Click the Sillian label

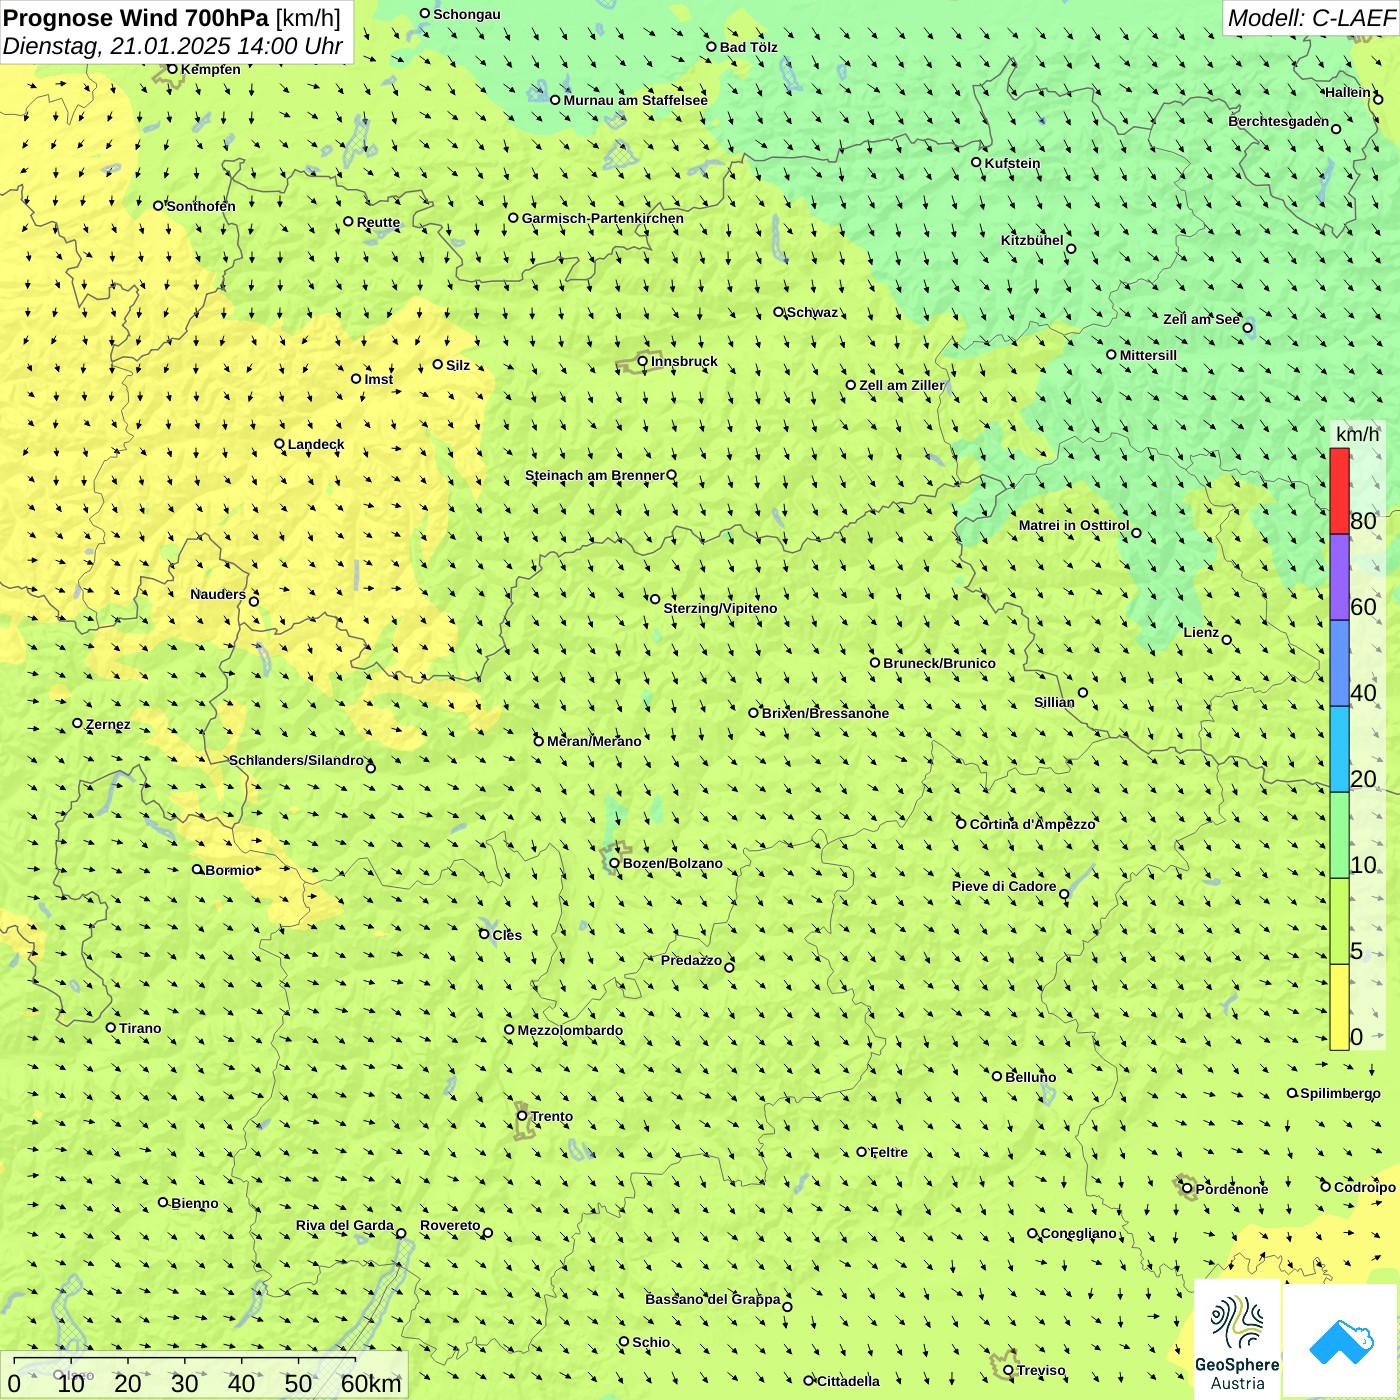[1054, 702]
